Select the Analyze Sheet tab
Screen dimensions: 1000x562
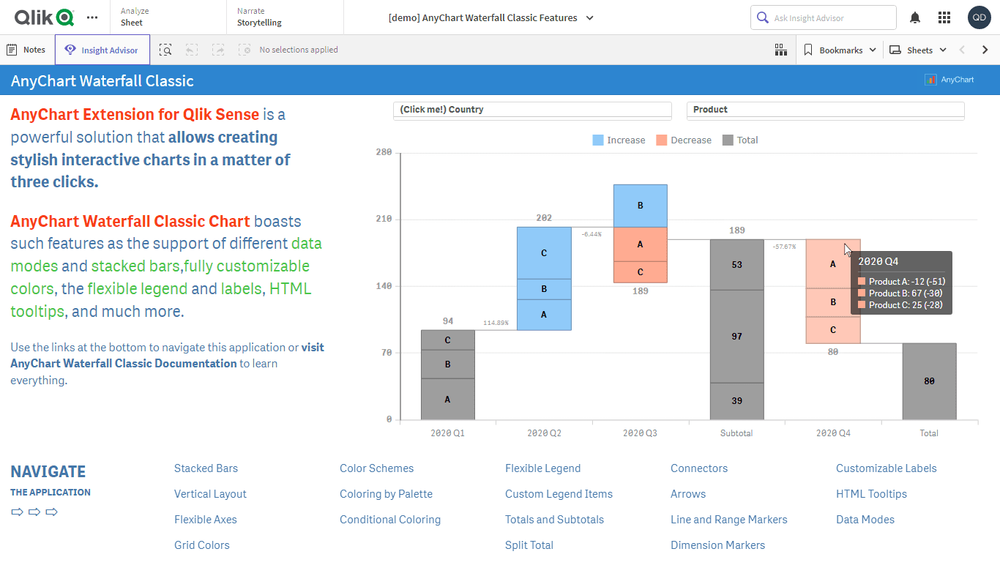(x=133, y=17)
